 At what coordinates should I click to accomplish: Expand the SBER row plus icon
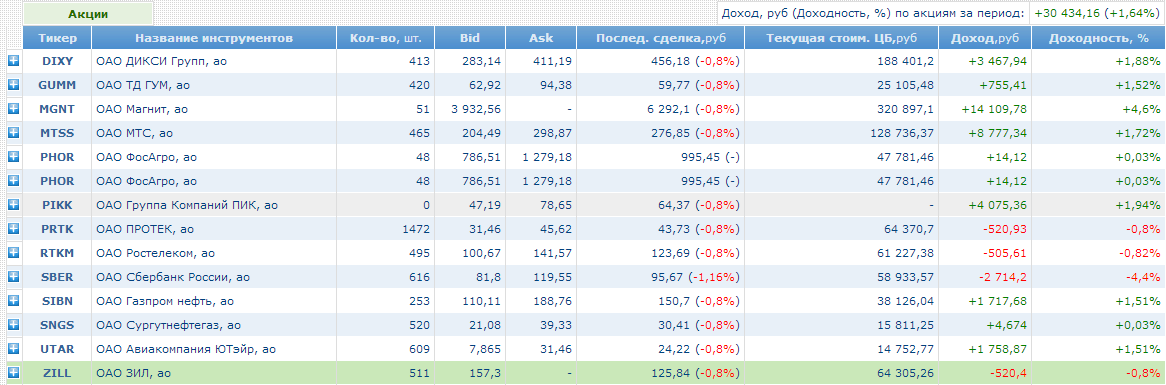(13, 276)
